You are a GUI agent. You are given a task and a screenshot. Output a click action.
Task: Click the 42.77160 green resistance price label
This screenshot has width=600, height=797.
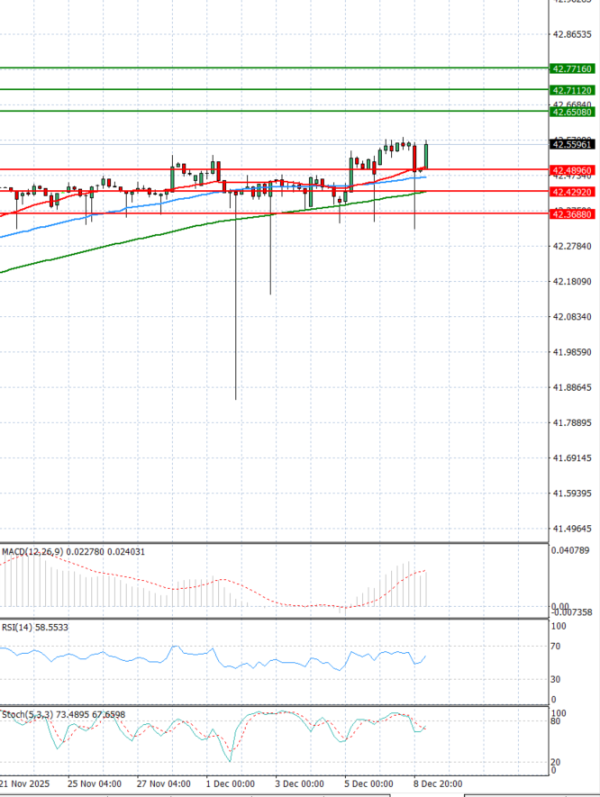coord(572,68)
